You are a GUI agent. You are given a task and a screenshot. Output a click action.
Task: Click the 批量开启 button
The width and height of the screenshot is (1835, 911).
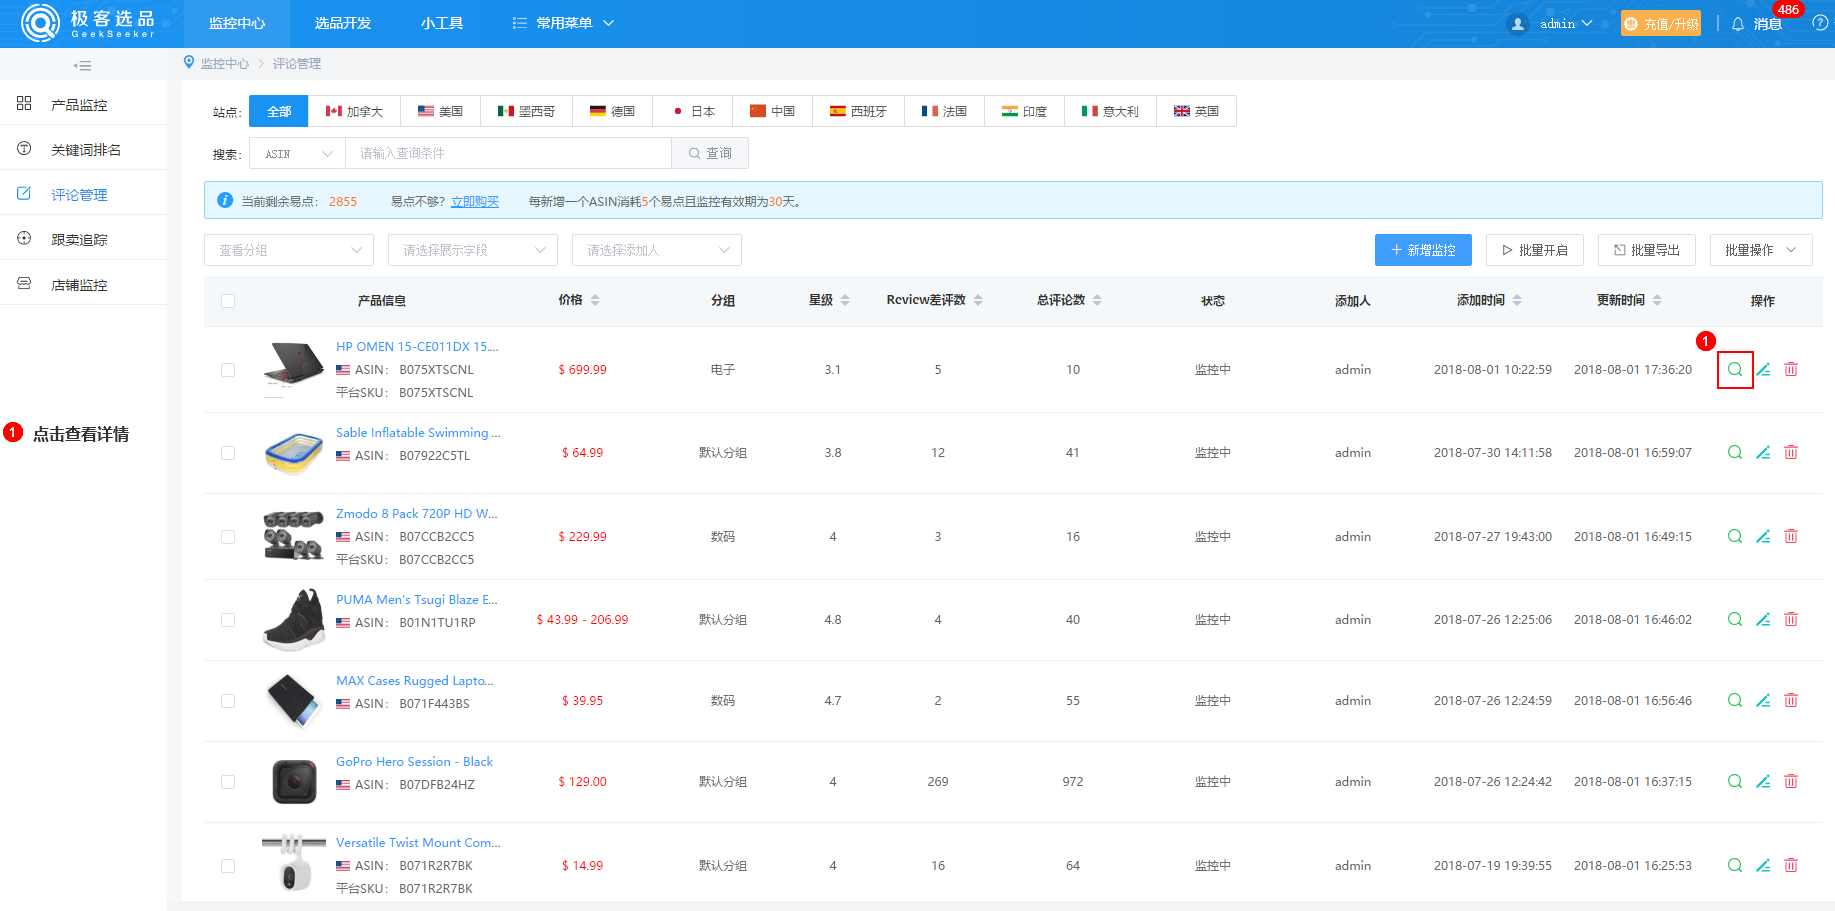pos(1535,250)
